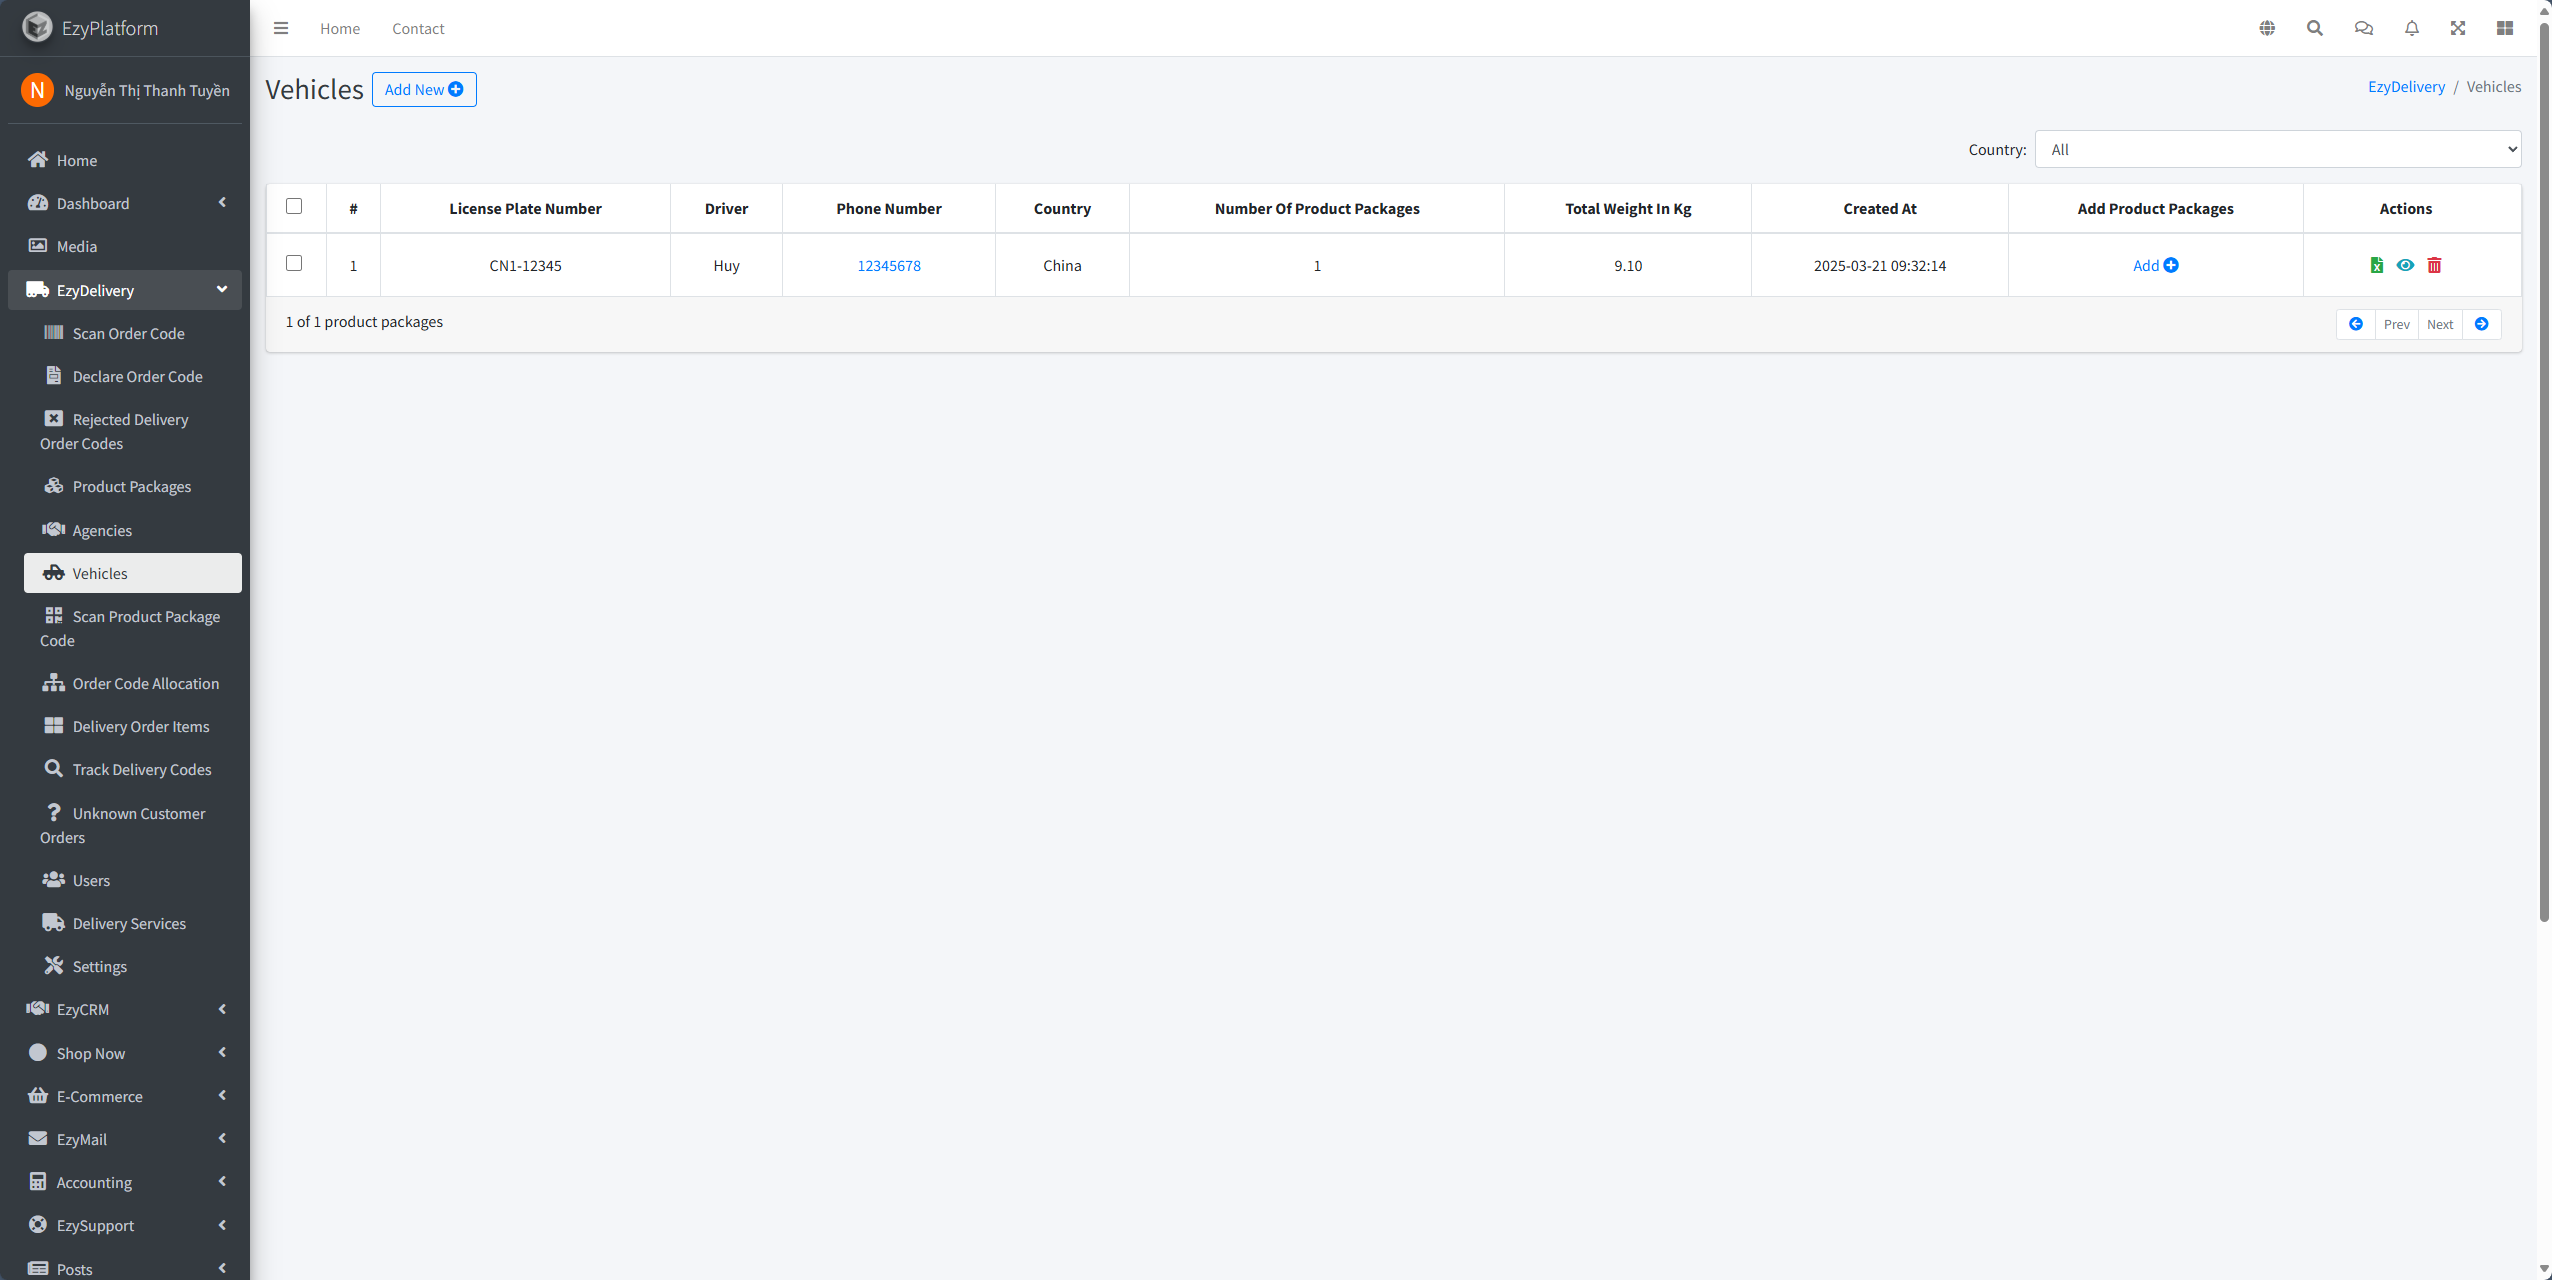Expand the EzySupport menu
Screen dimensions: 2552x1280
[125, 1225]
